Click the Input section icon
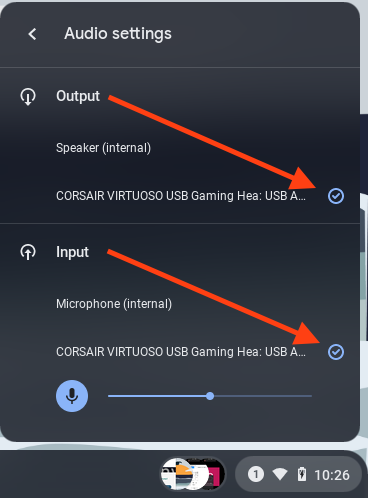The width and height of the screenshot is (368, 498). coord(28,252)
